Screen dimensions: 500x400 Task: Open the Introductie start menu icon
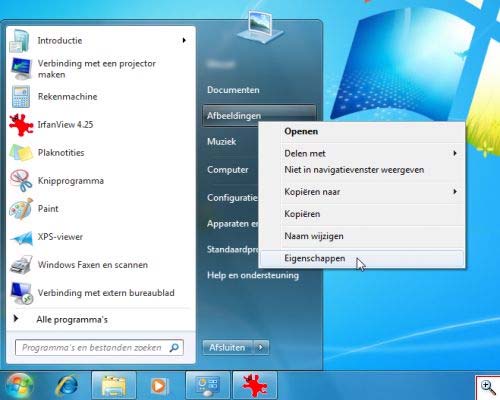coord(19,41)
